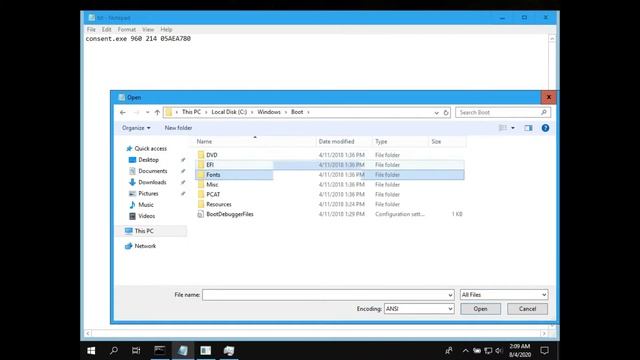Viewport: 640px width, 360px height.
Task: Open Notepad's Edit menu
Action: click(107, 29)
